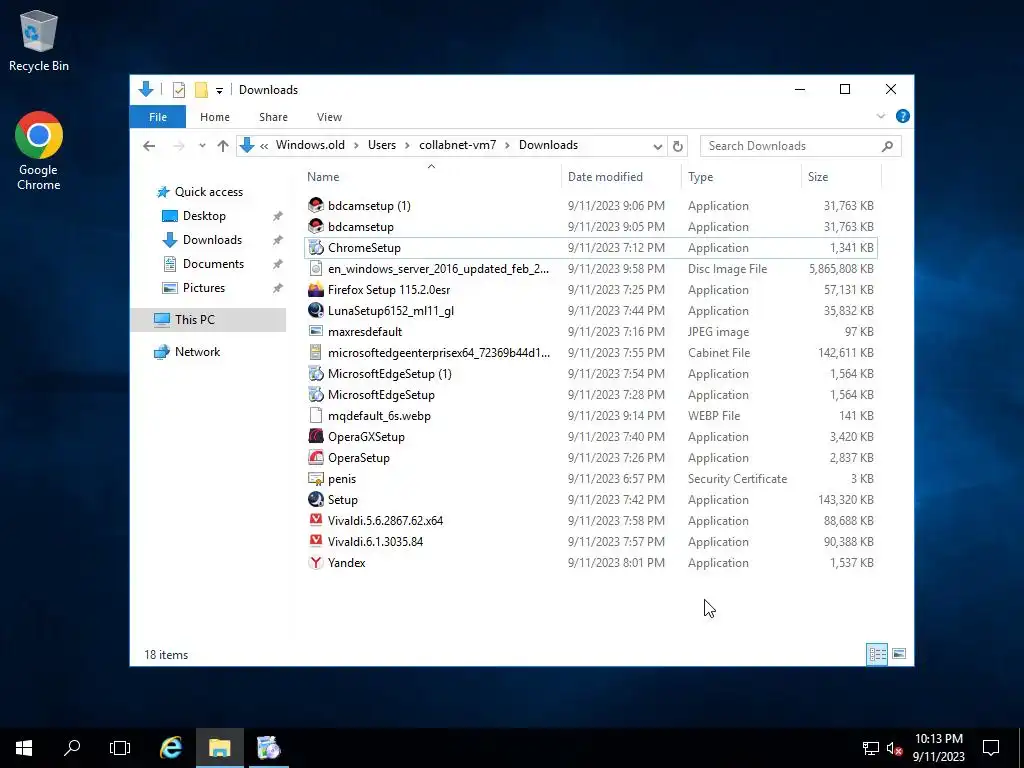Sort by the Type column header
Viewport: 1024px width, 768px height.
[x=700, y=177]
